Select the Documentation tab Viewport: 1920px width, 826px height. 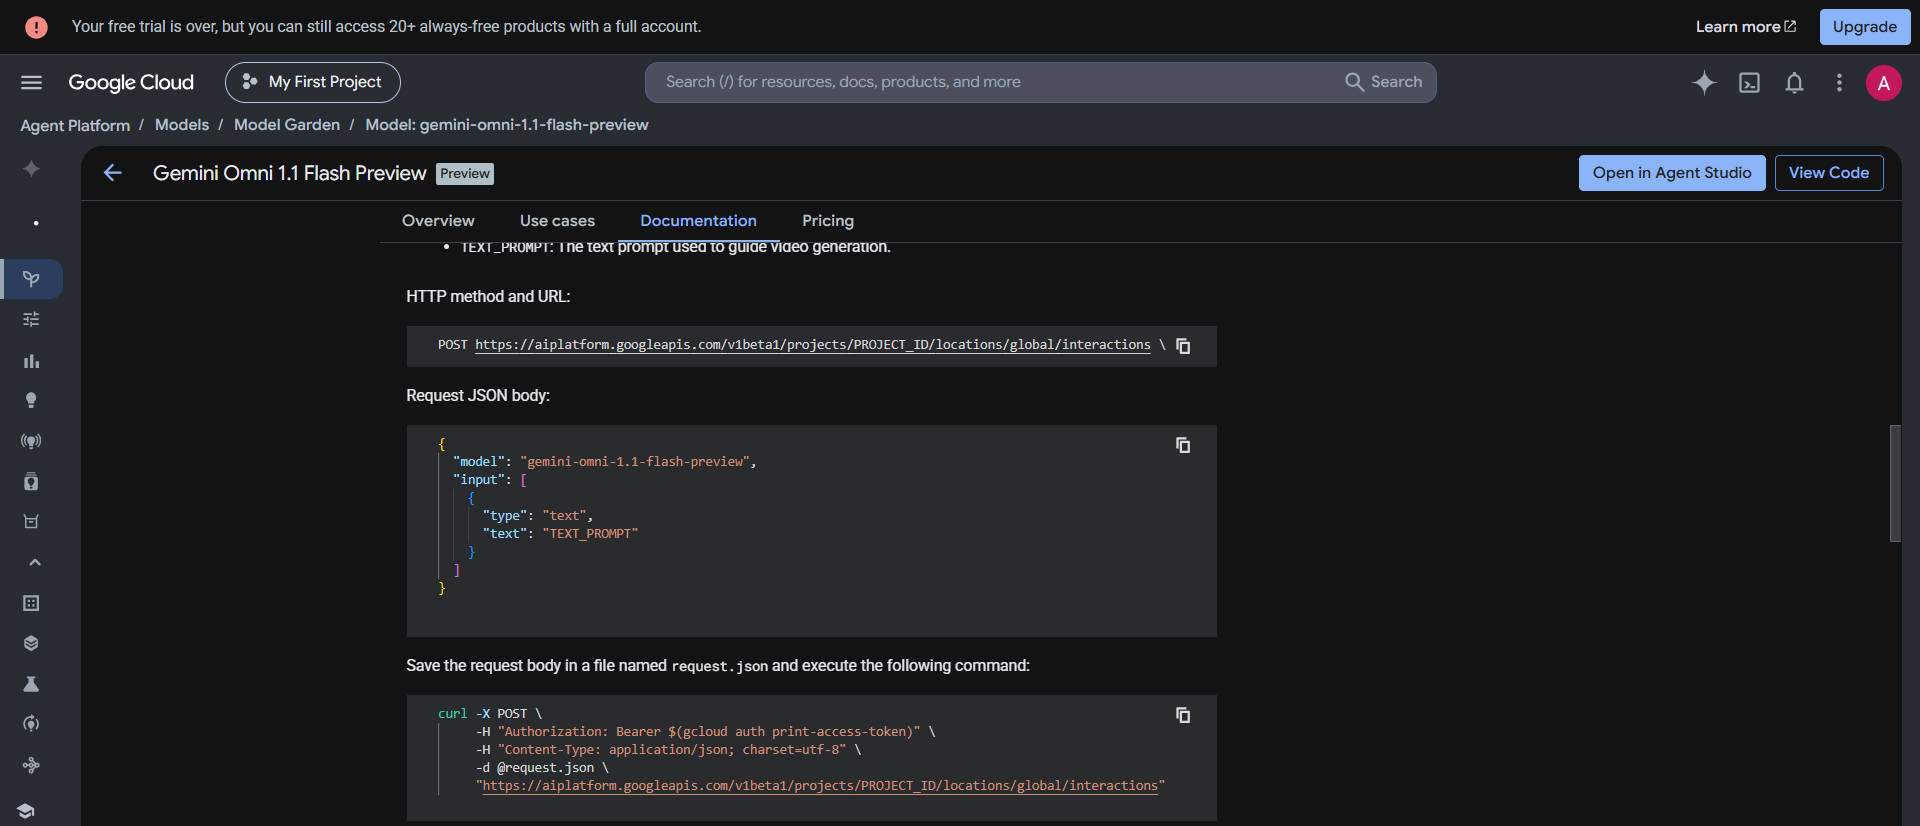click(x=698, y=221)
